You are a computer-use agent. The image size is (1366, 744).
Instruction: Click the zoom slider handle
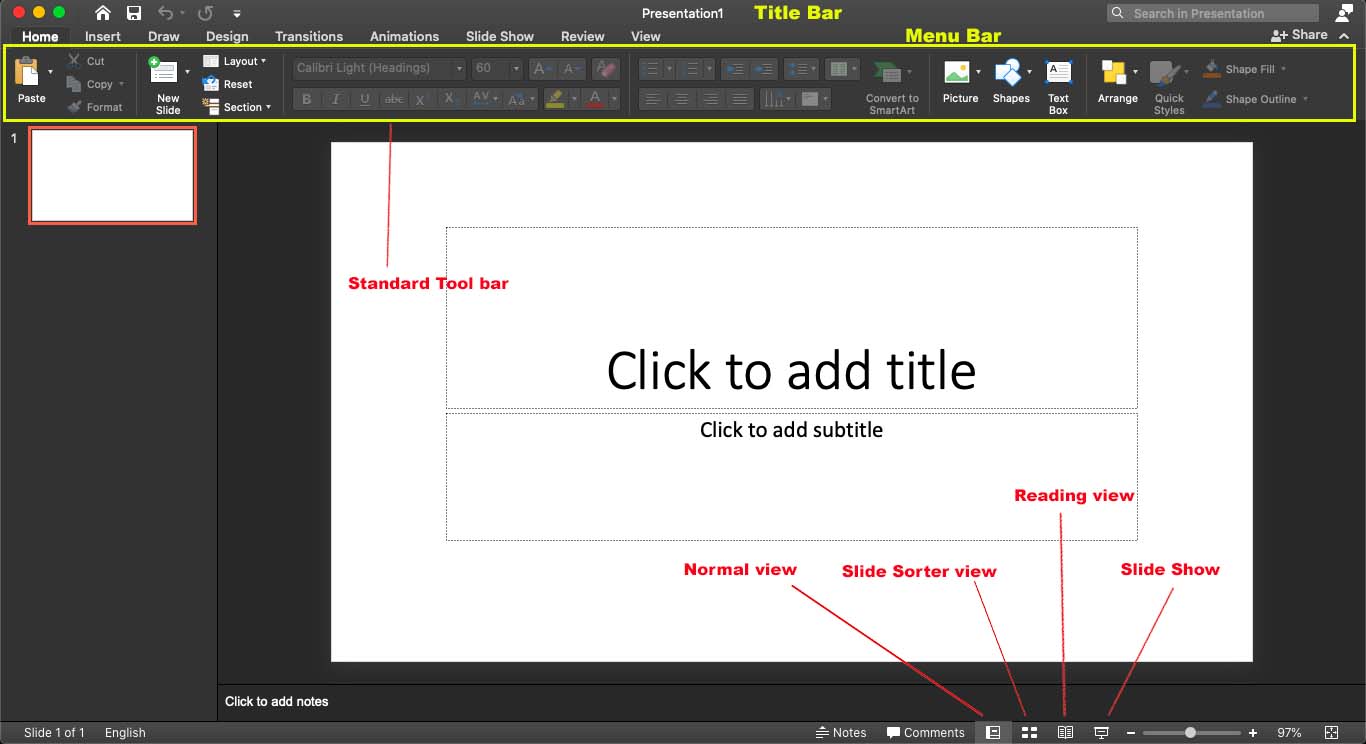[1190, 733]
